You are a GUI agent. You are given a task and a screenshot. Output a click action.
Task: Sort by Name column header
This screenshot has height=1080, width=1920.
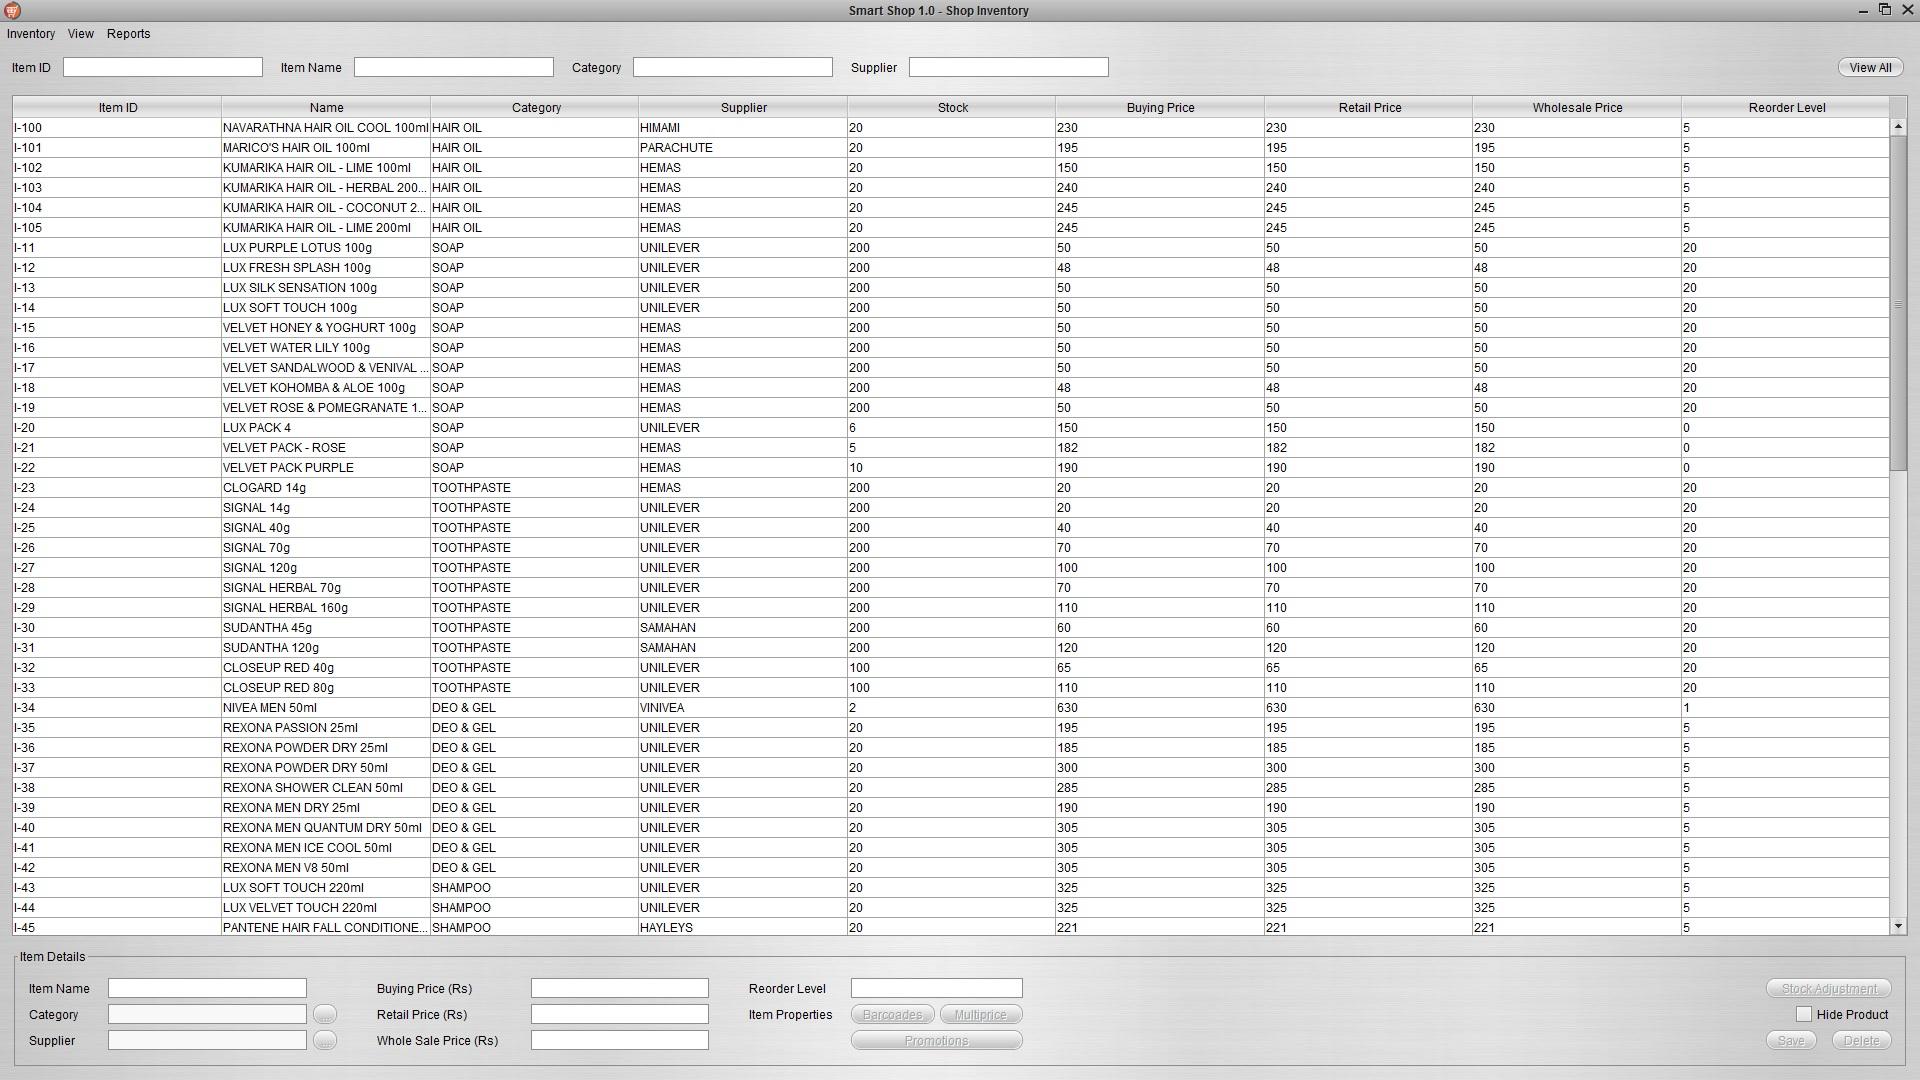pyautogui.click(x=326, y=107)
